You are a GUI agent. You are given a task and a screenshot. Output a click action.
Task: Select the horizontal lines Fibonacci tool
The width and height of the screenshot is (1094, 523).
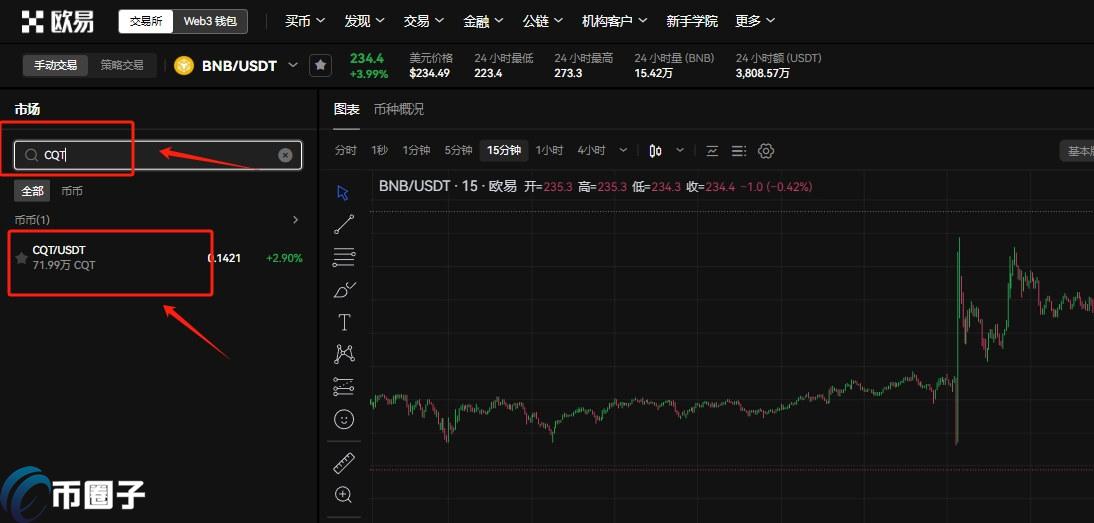tap(344, 257)
